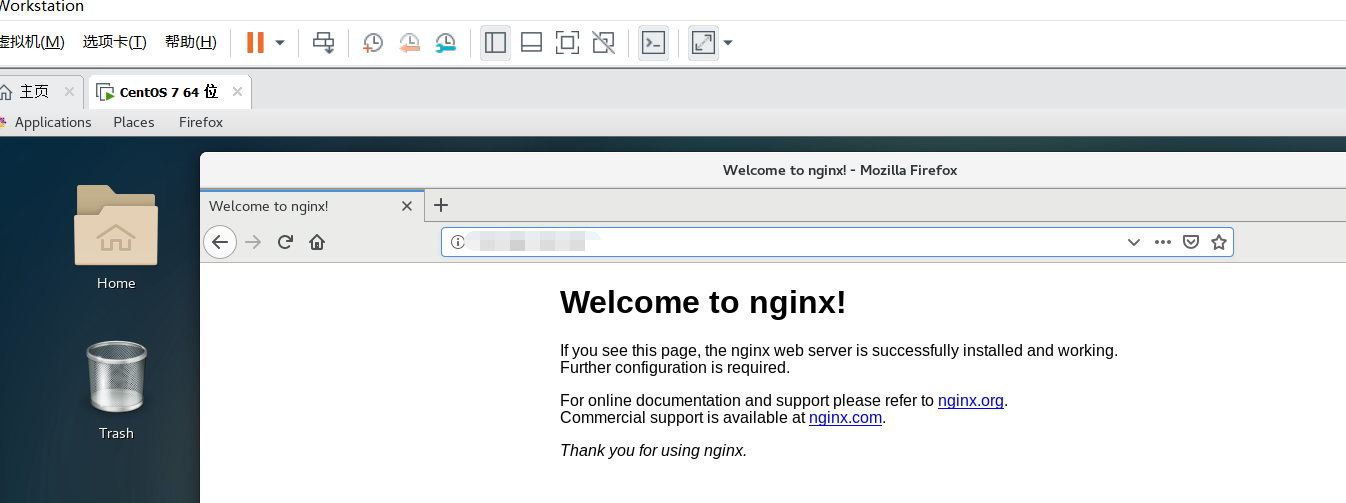Show site information icon in address bar
This screenshot has width=1346, height=503.
click(457, 242)
